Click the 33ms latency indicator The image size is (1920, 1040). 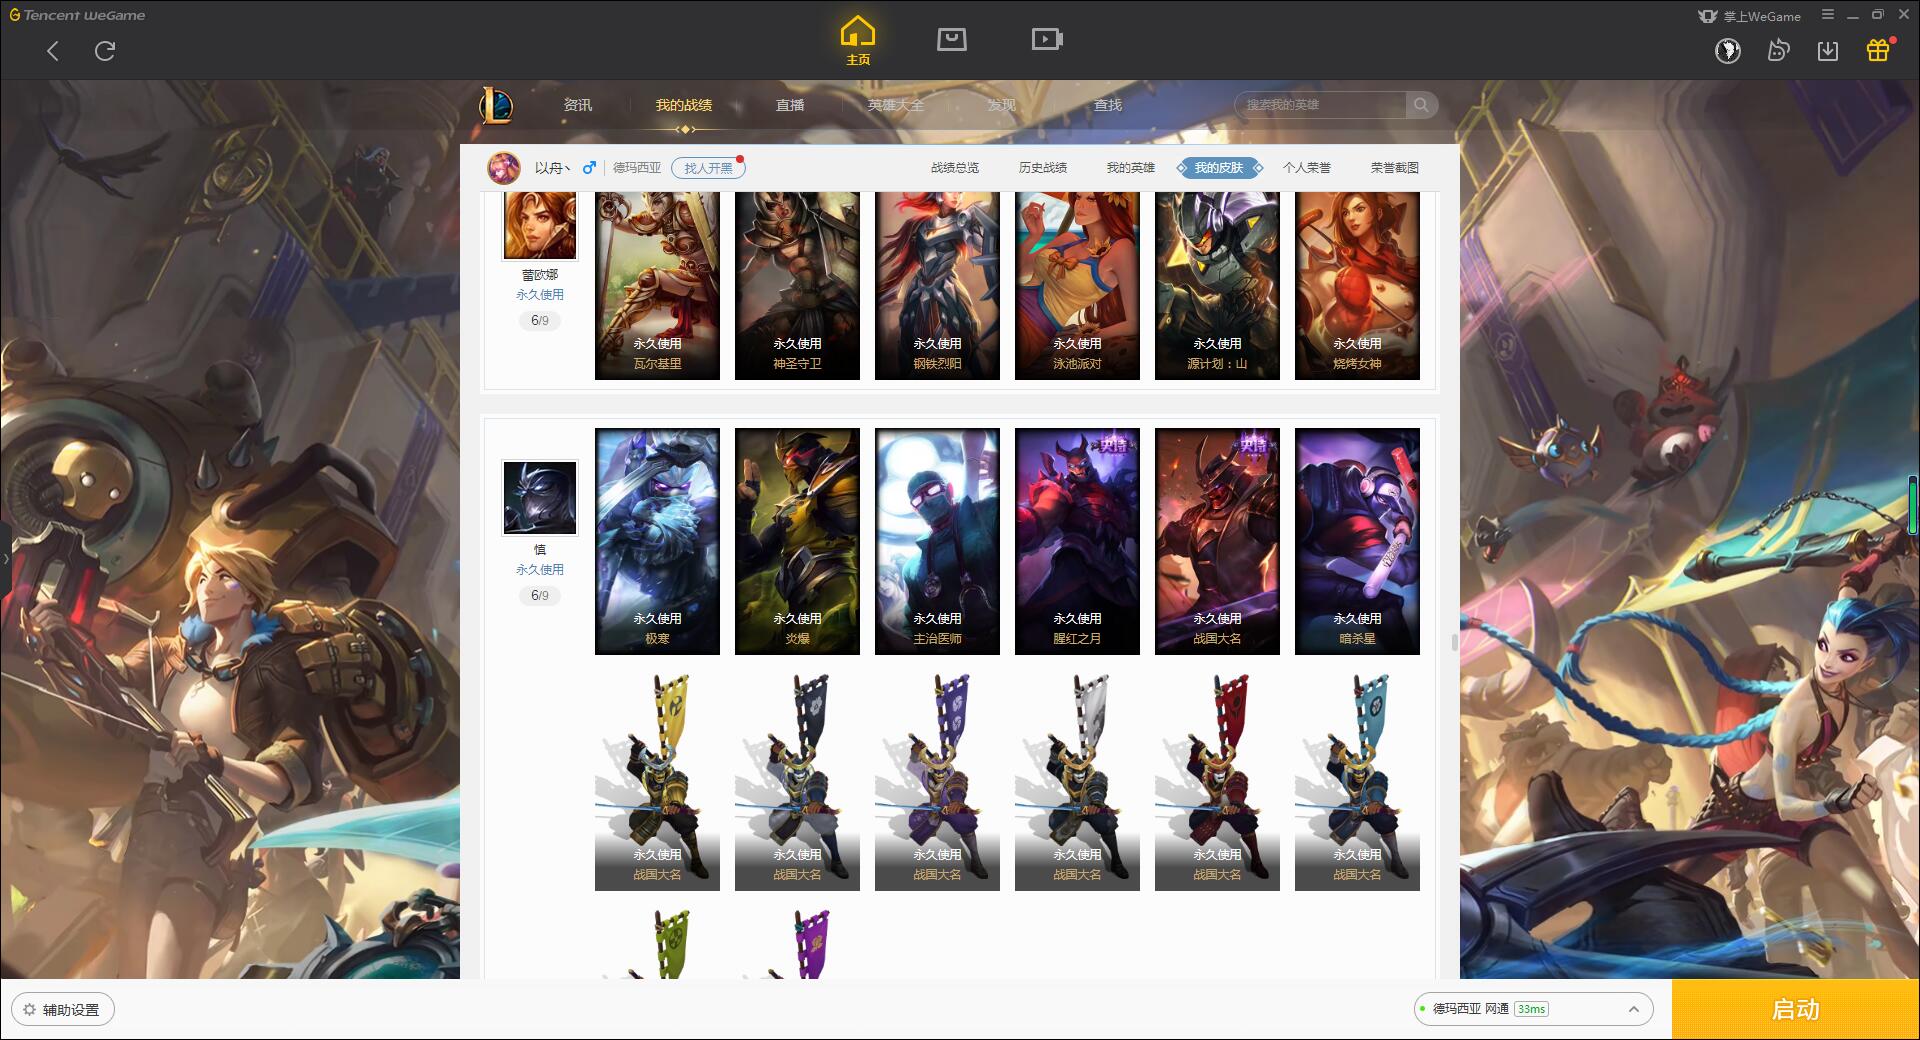coord(1531,1009)
